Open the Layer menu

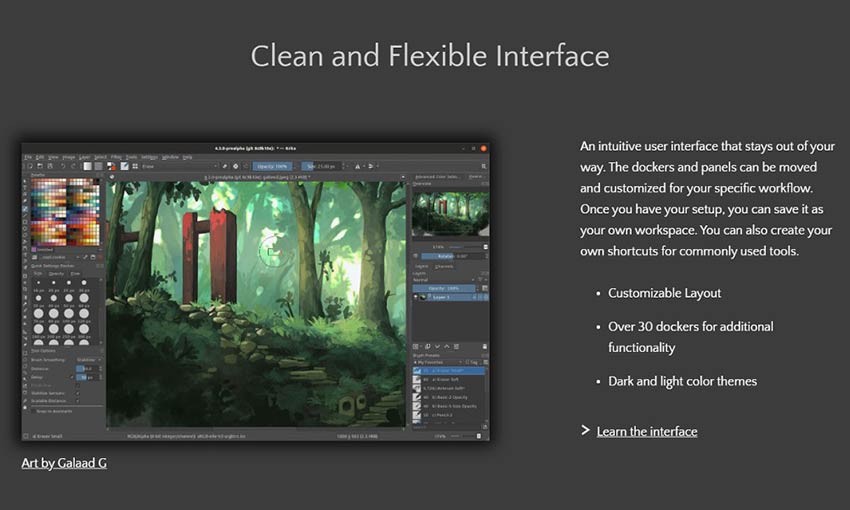tap(85, 157)
